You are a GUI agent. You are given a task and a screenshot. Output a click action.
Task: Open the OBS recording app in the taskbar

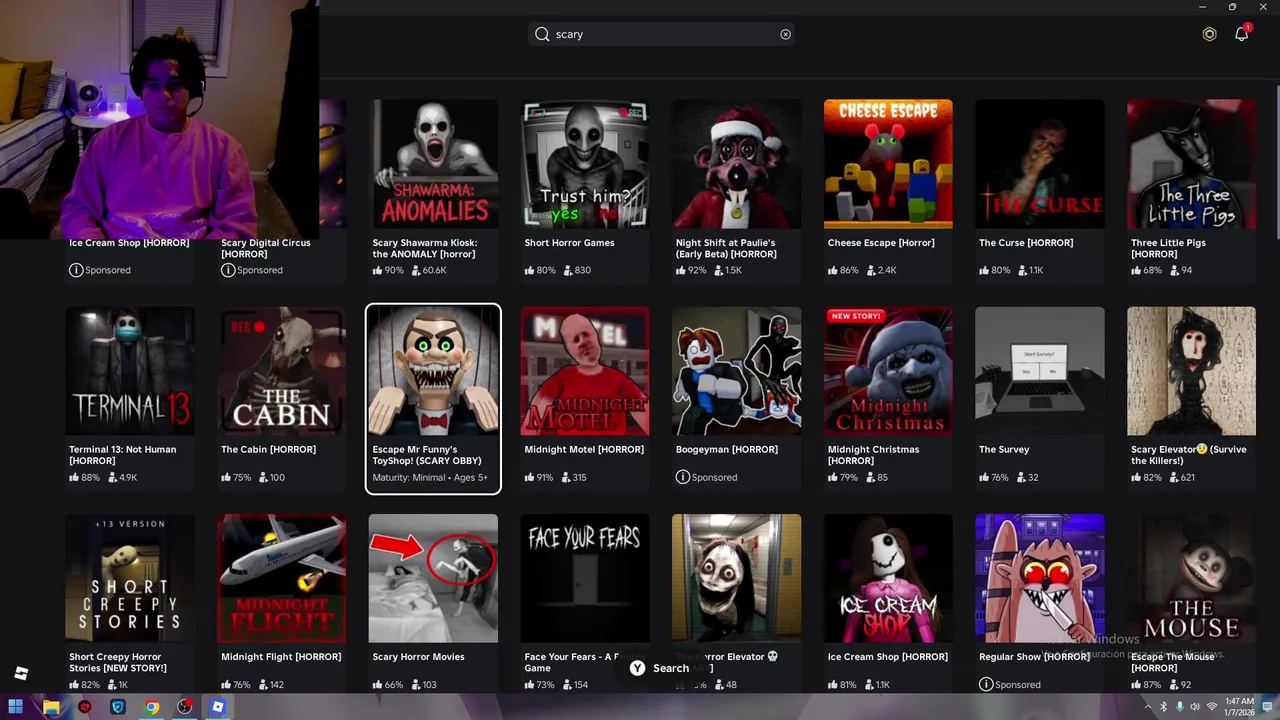185,707
